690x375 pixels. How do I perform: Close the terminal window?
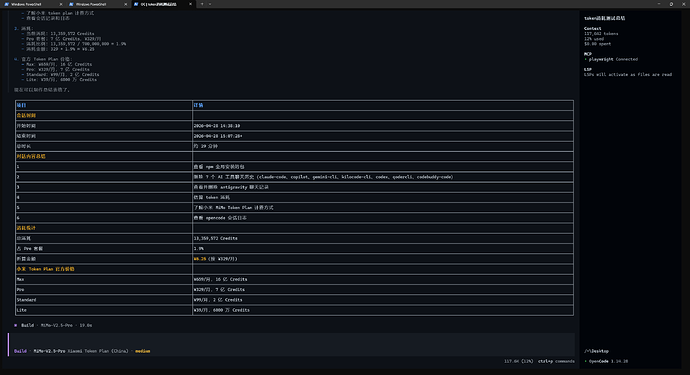[683, 4]
